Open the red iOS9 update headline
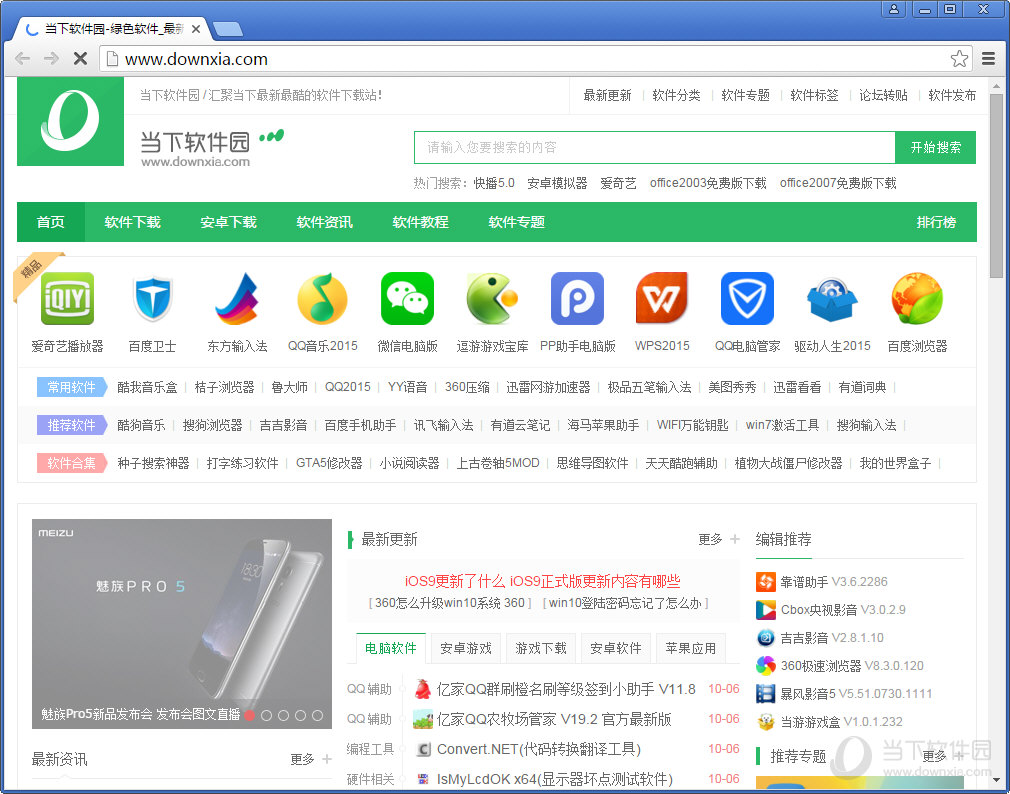The height and width of the screenshot is (794, 1010). (x=542, y=581)
